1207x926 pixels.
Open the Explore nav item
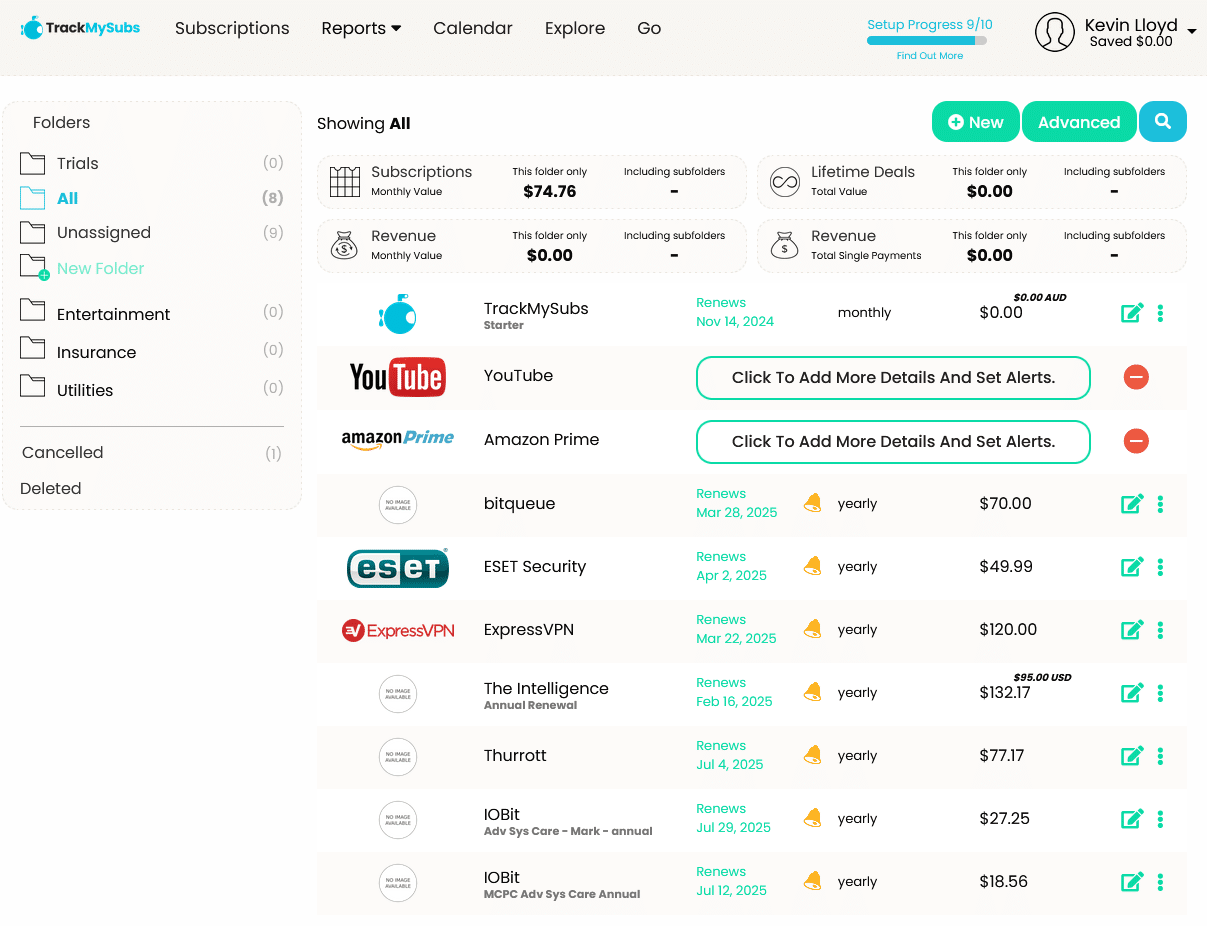pyautogui.click(x=575, y=28)
